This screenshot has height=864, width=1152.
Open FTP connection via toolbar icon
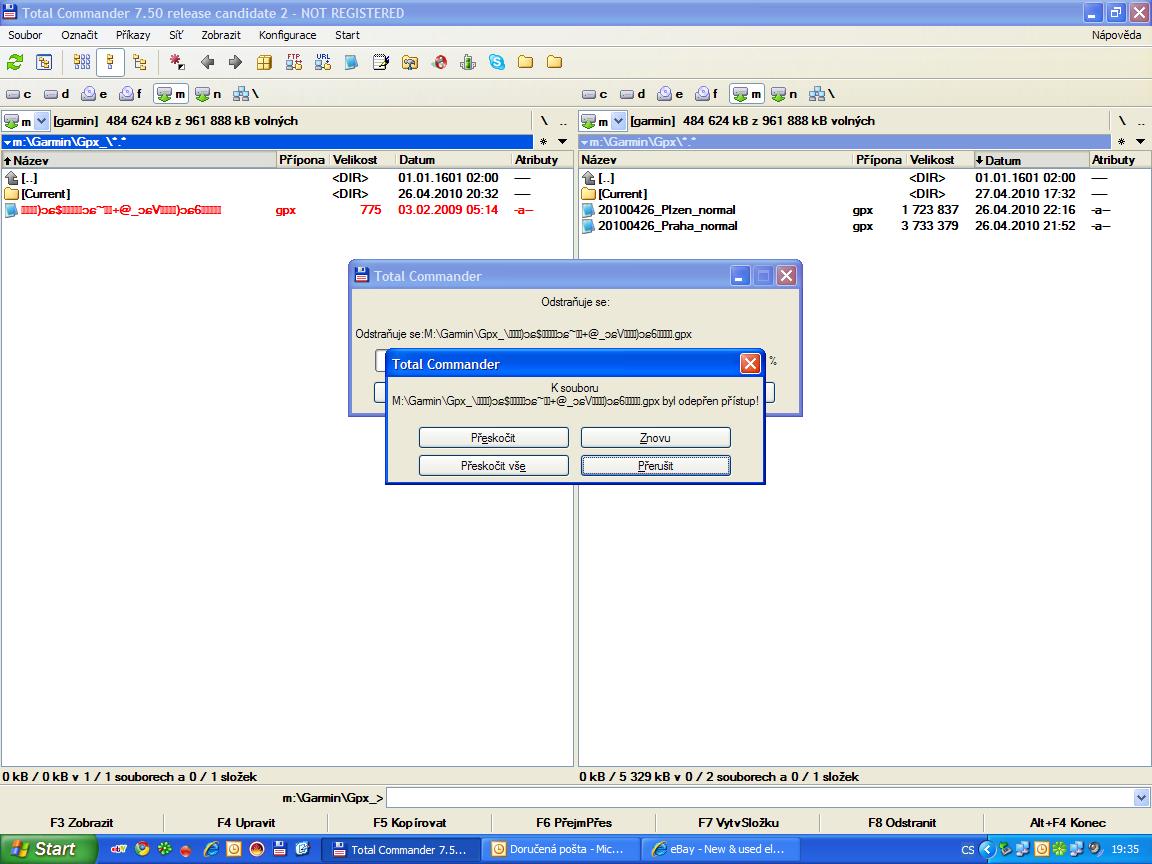[x=293, y=62]
